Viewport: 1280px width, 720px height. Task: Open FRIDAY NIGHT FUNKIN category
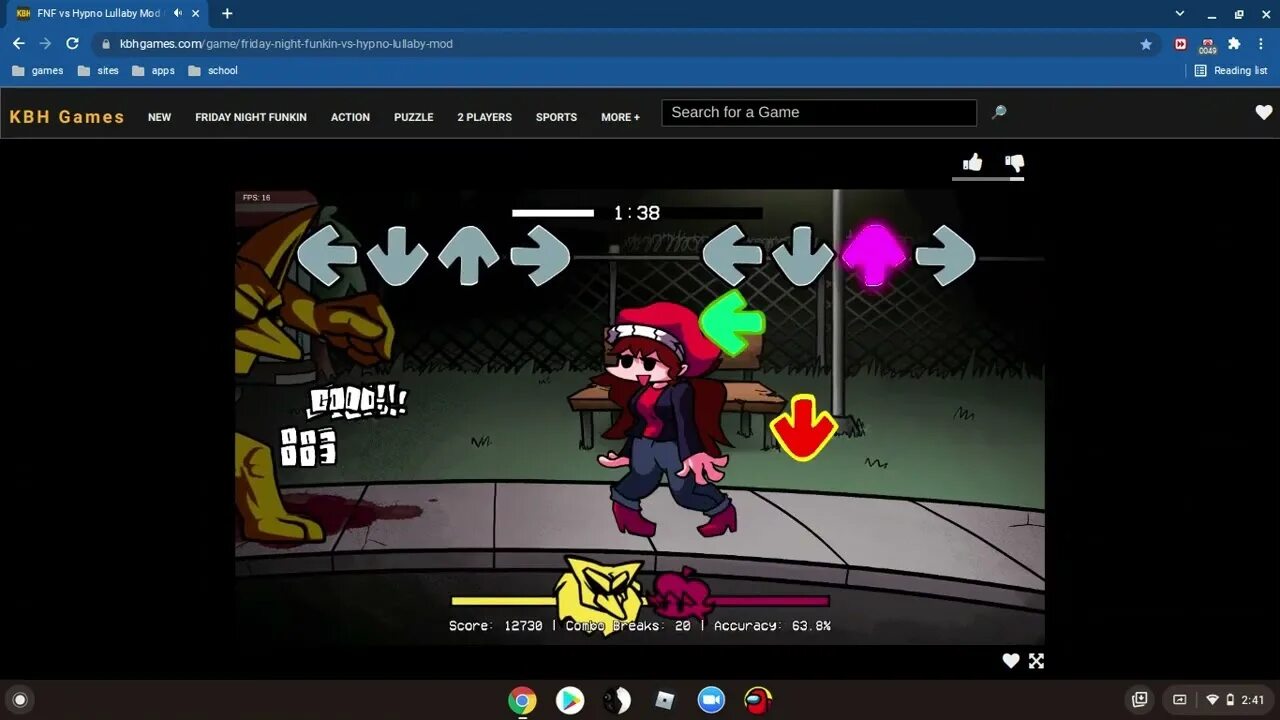(x=251, y=117)
